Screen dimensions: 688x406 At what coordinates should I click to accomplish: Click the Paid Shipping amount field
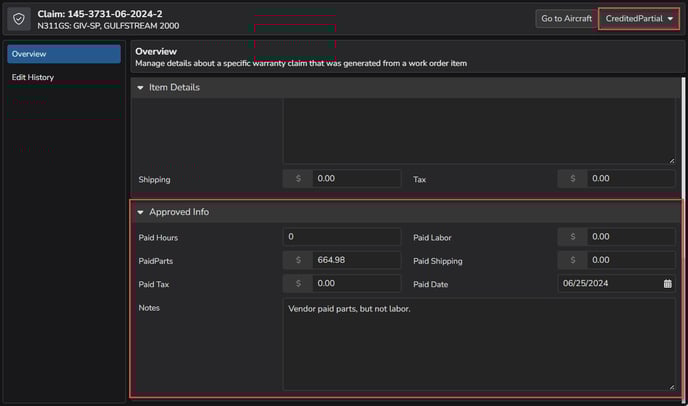tap(631, 260)
